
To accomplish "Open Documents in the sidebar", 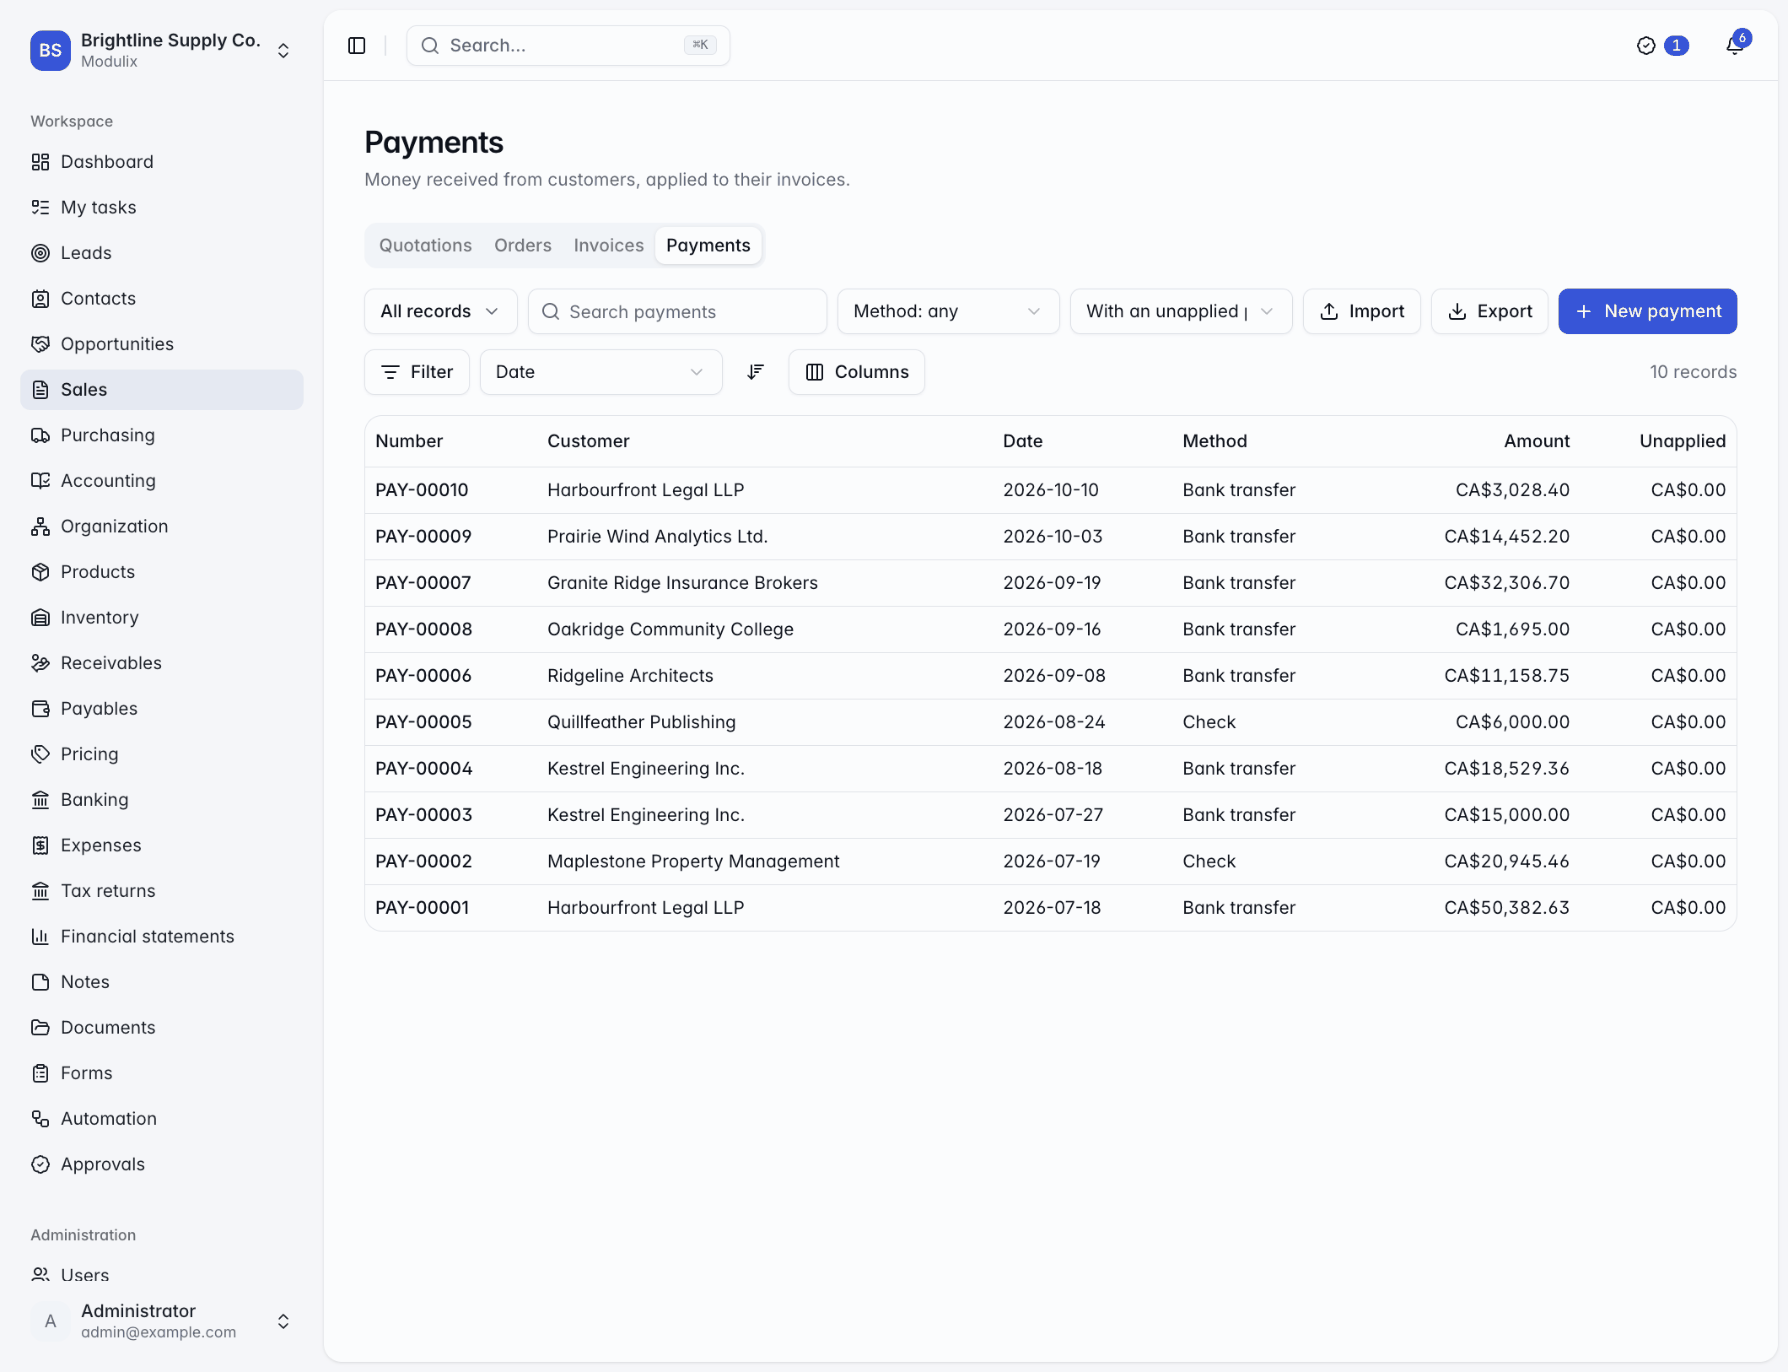I will [162, 1027].
